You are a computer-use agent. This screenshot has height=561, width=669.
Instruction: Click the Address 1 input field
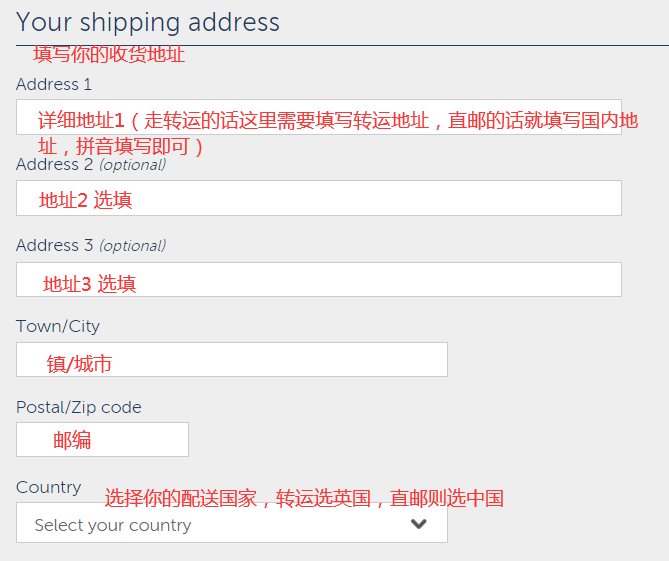(x=318, y=117)
